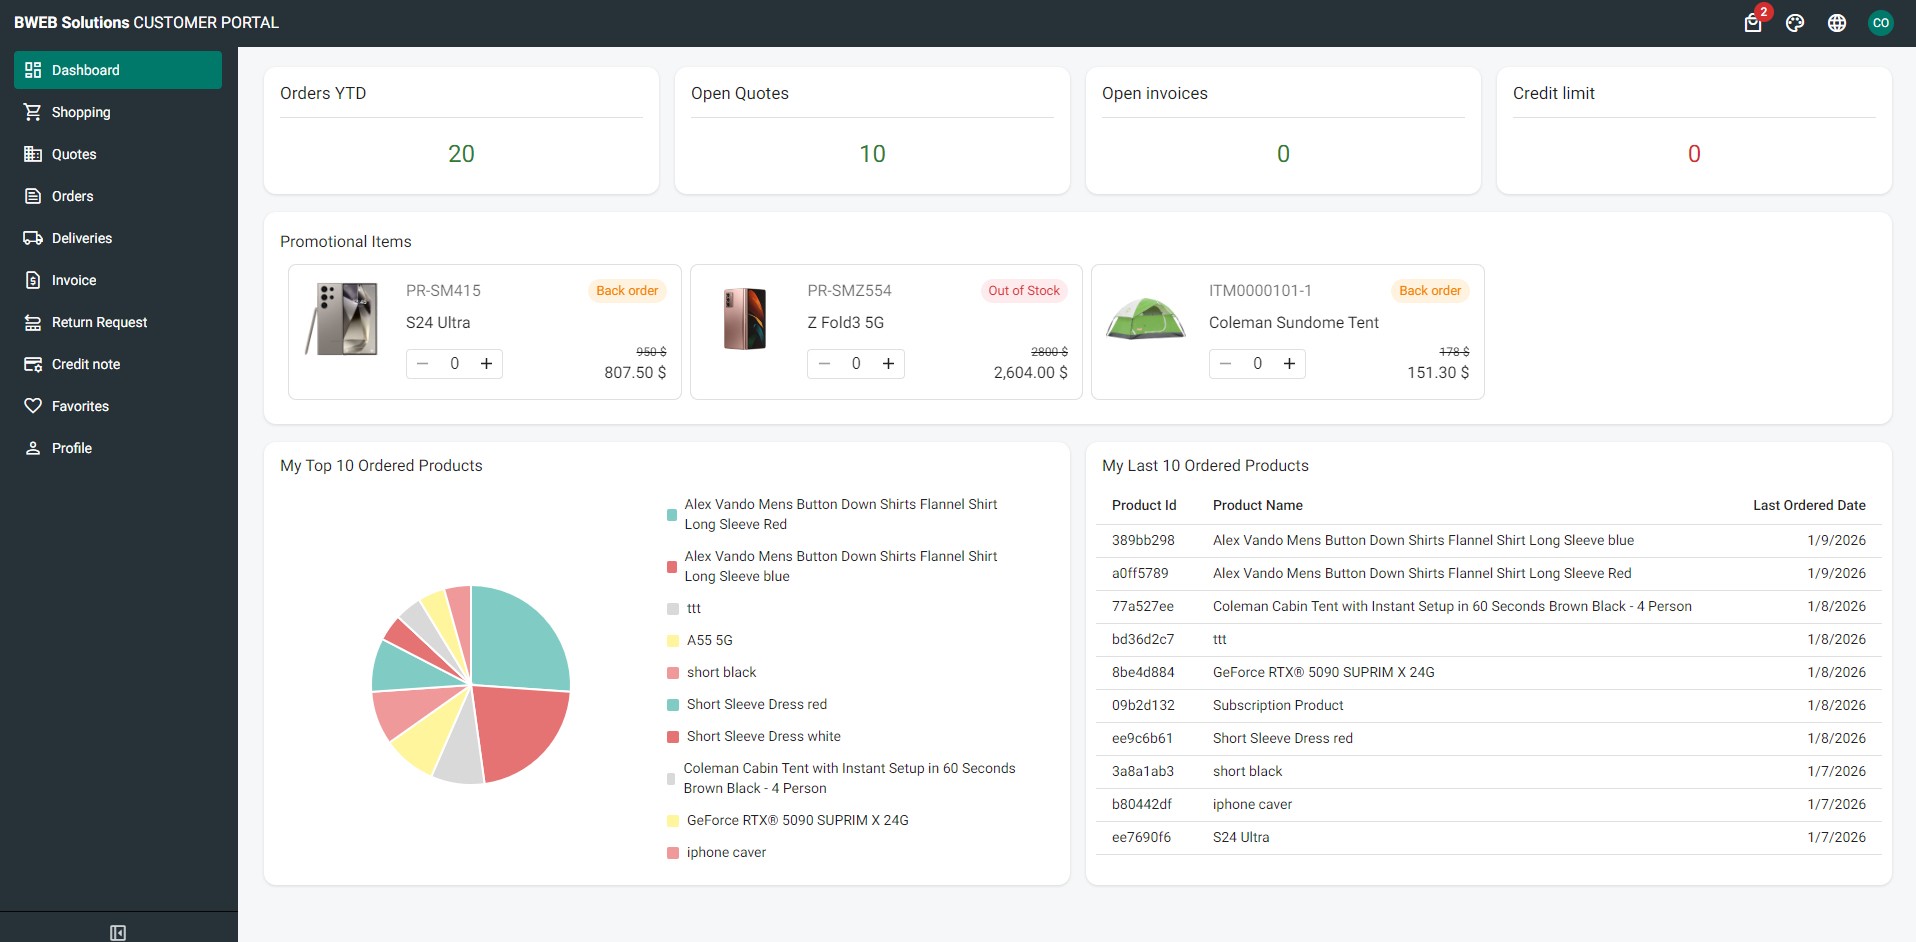Image resolution: width=1916 pixels, height=942 pixels.
Task: Collapse the sidebar with the bottom icon
Action: pyautogui.click(x=117, y=931)
